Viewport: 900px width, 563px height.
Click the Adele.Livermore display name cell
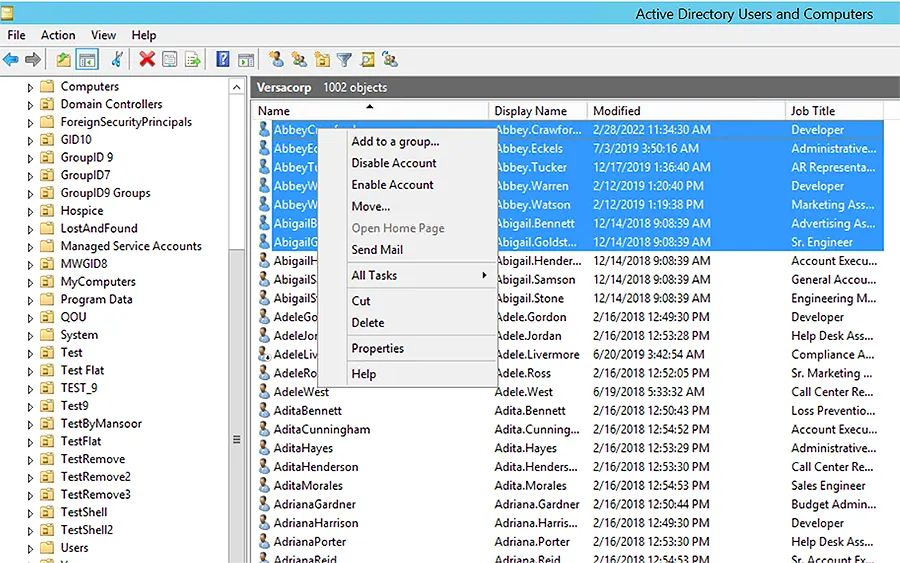[x=537, y=354]
